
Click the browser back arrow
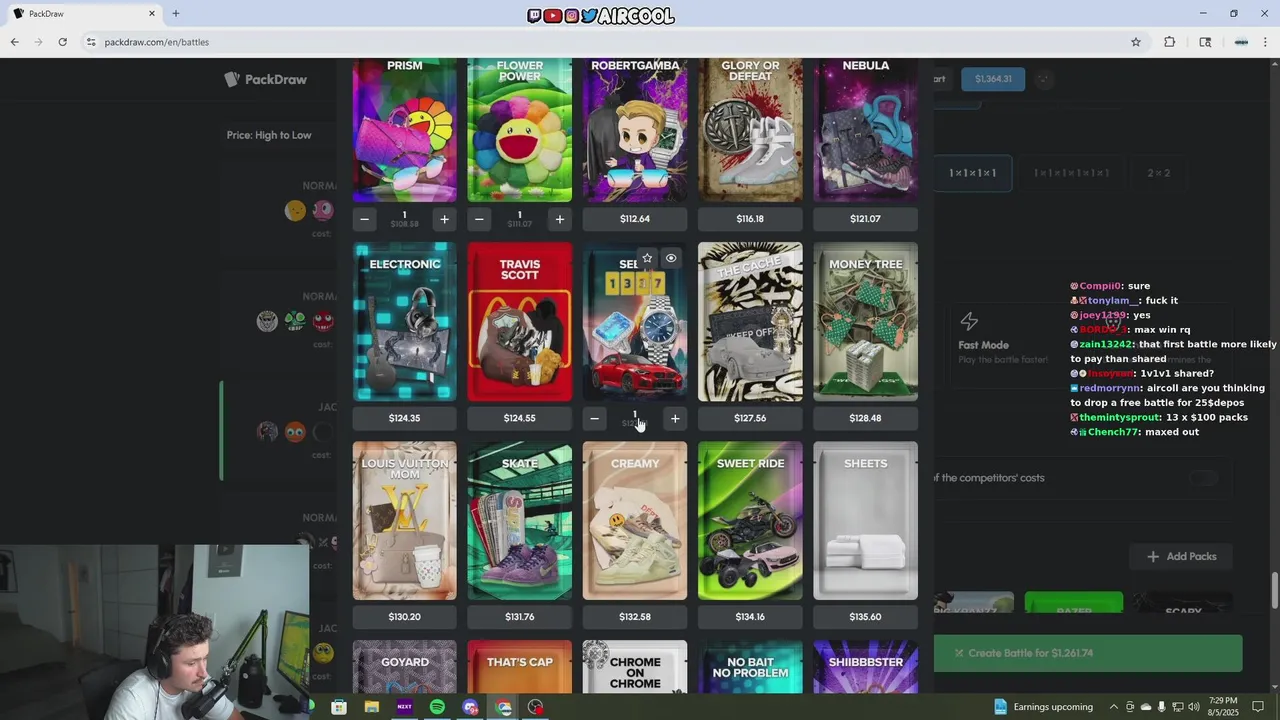(14, 42)
